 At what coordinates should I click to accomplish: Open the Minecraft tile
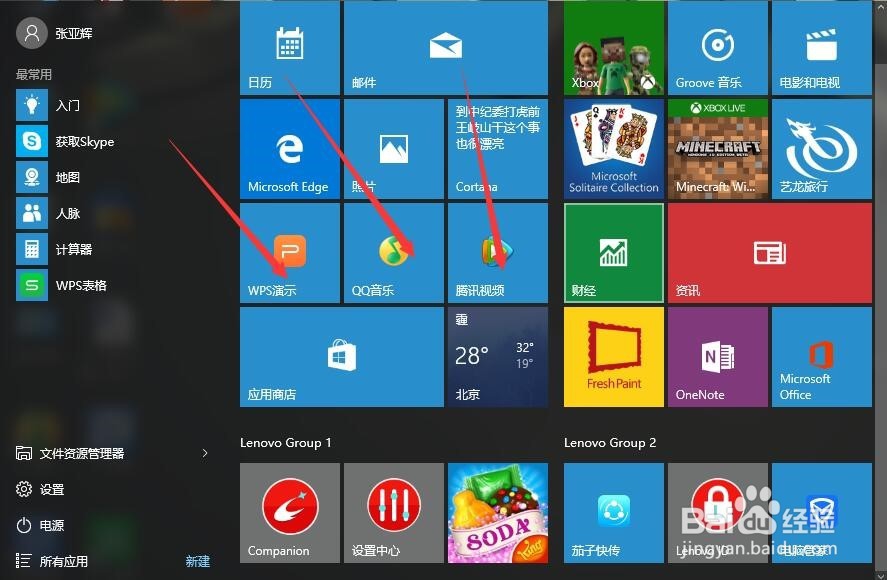coord(717,150)
